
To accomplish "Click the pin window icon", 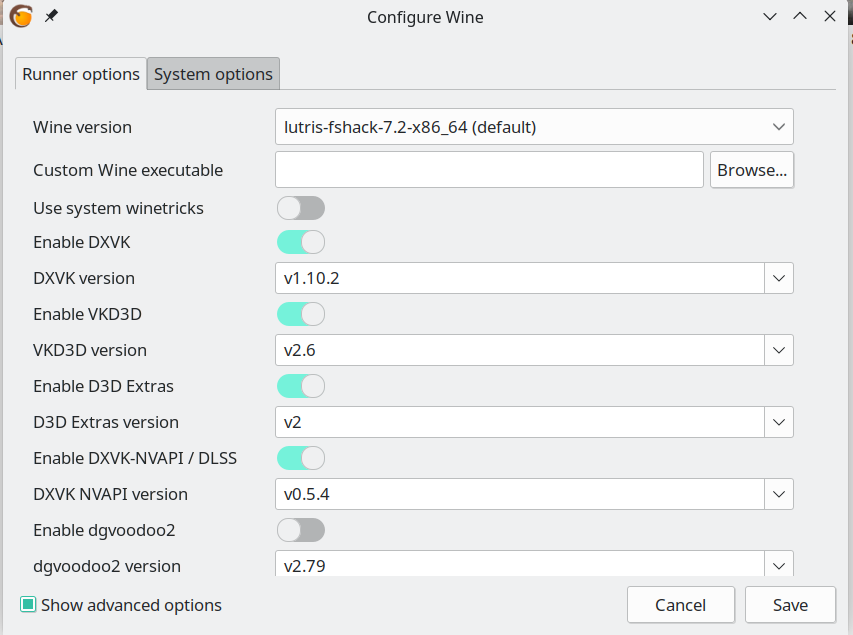I will coord(52,16).
